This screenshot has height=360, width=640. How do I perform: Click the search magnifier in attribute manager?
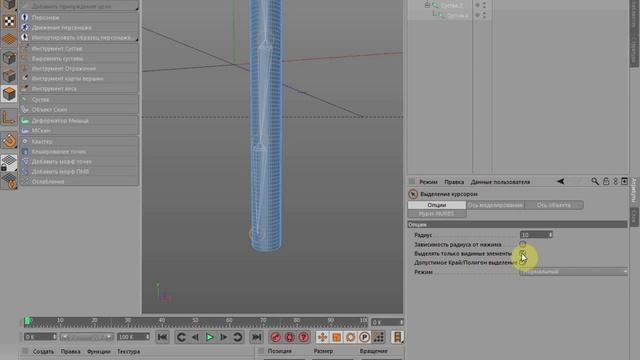595,181
